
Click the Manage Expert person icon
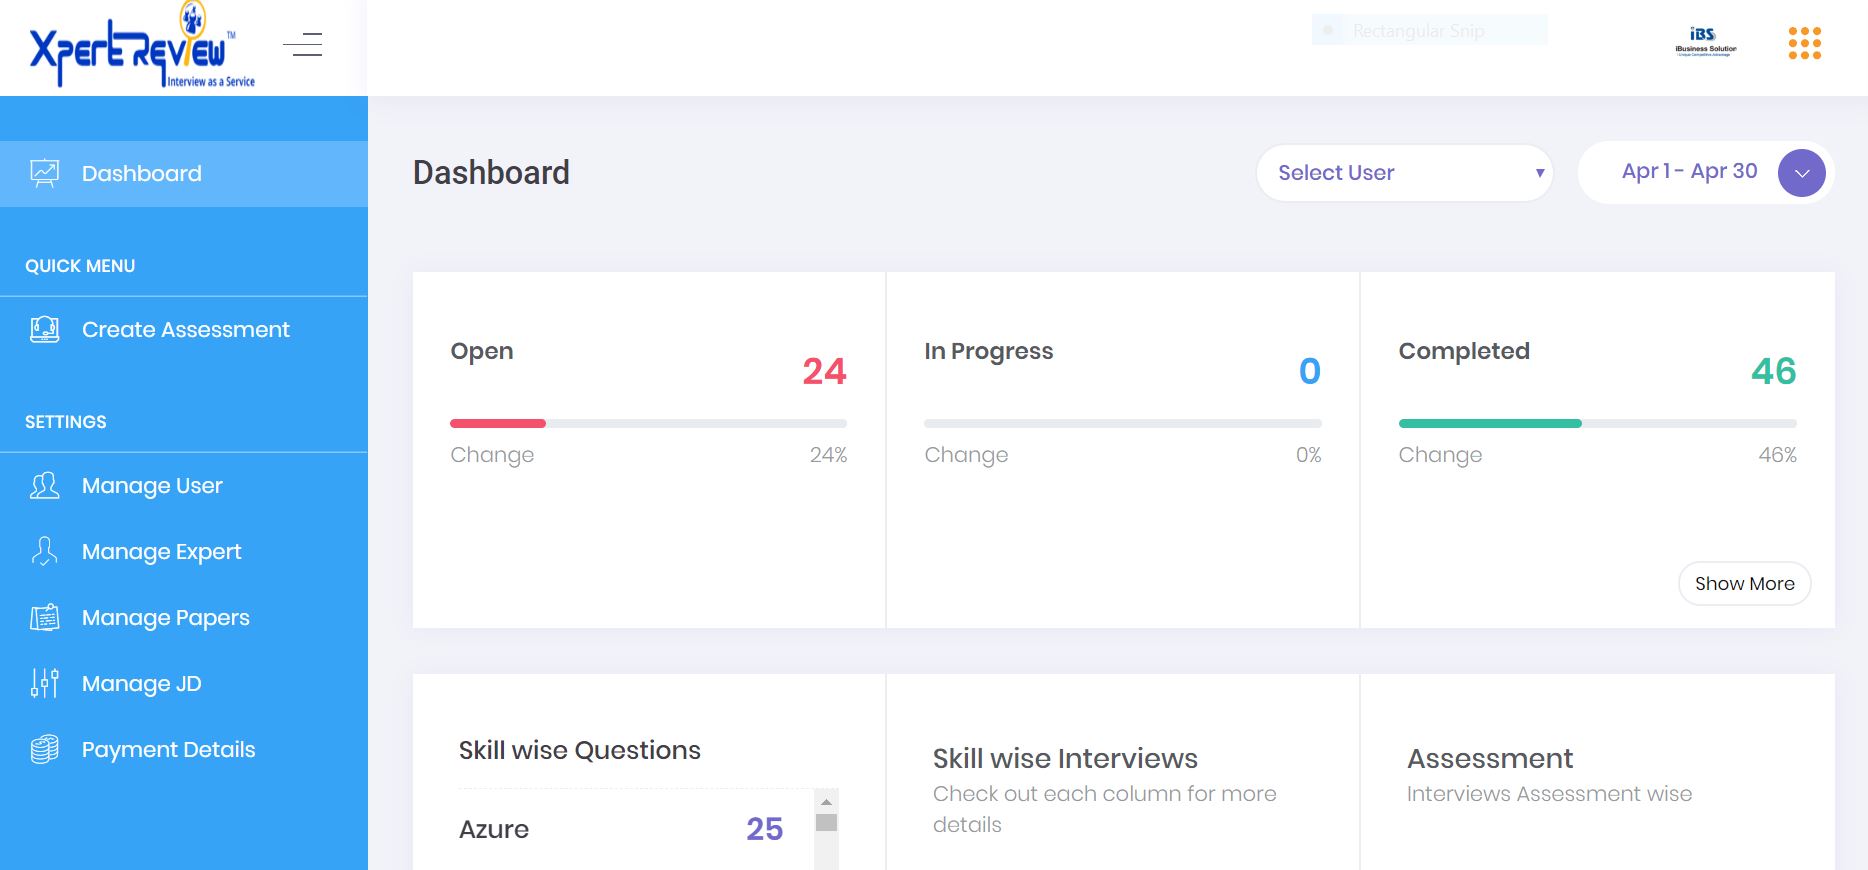coord(45,552)
